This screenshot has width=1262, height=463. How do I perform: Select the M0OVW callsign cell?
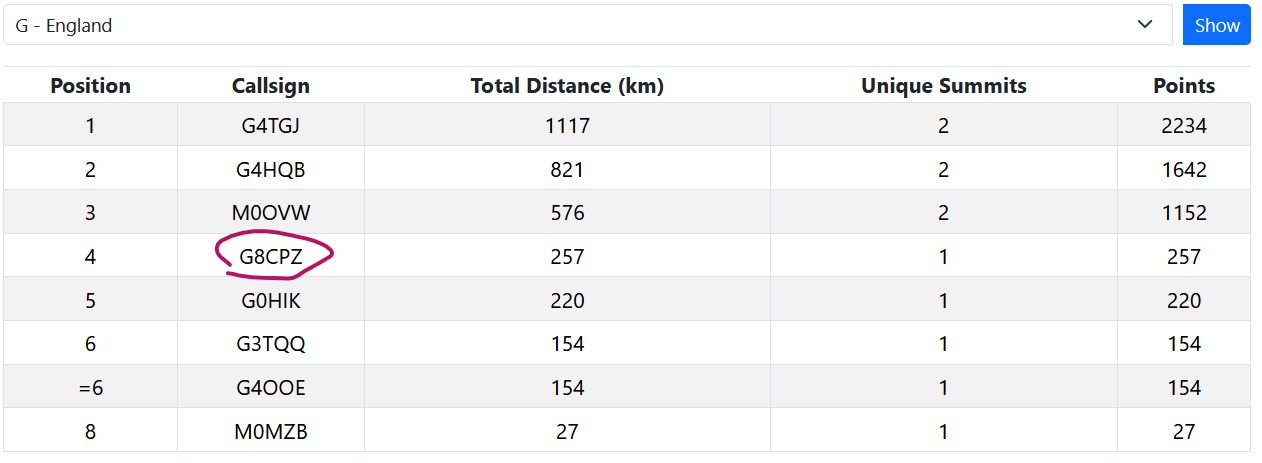tap(271, 213)
